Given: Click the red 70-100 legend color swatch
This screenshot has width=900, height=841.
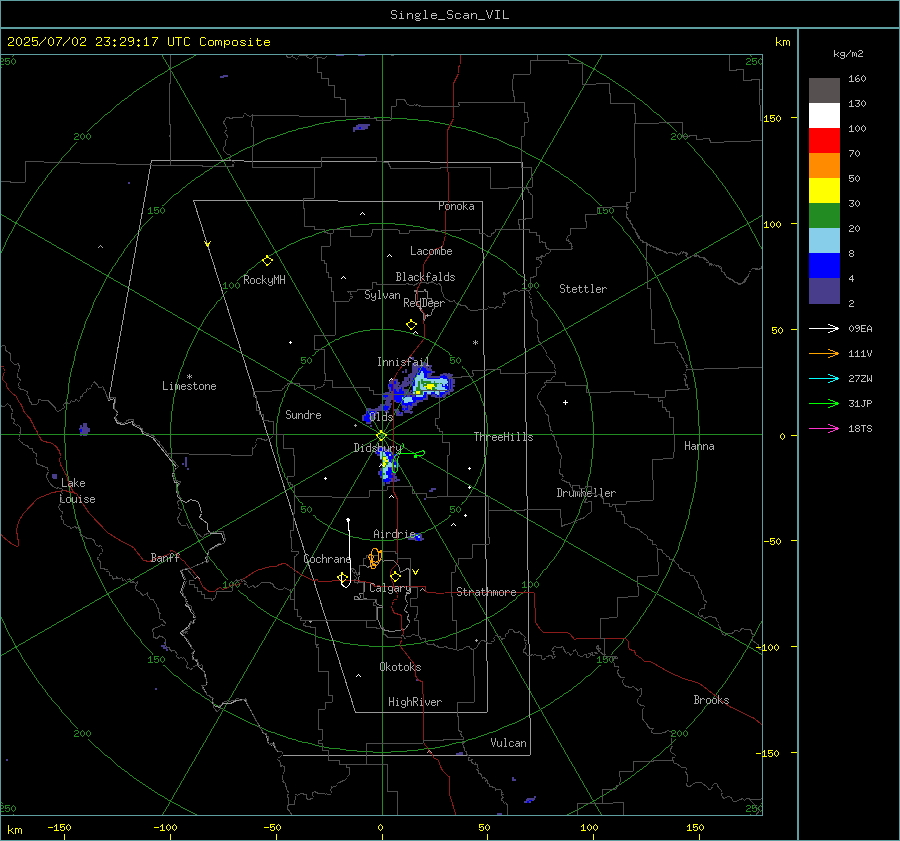Looking at the screenshot, I should pos(824,141).
